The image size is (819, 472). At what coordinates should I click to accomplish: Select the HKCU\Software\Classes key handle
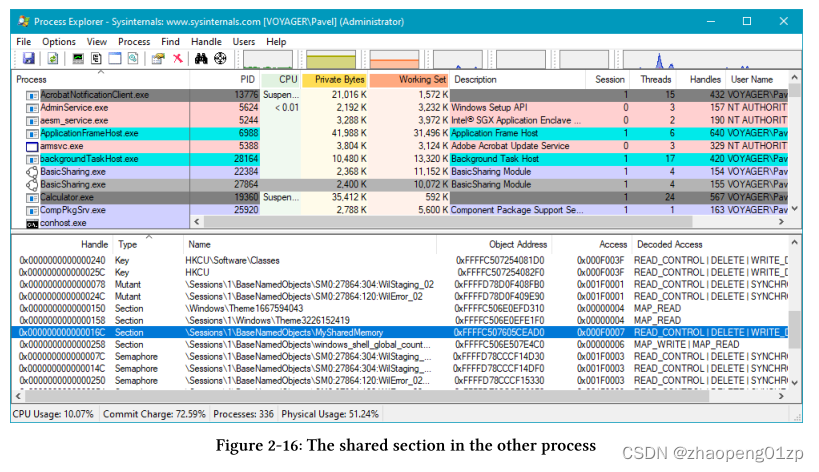click(x=400, y=261)
